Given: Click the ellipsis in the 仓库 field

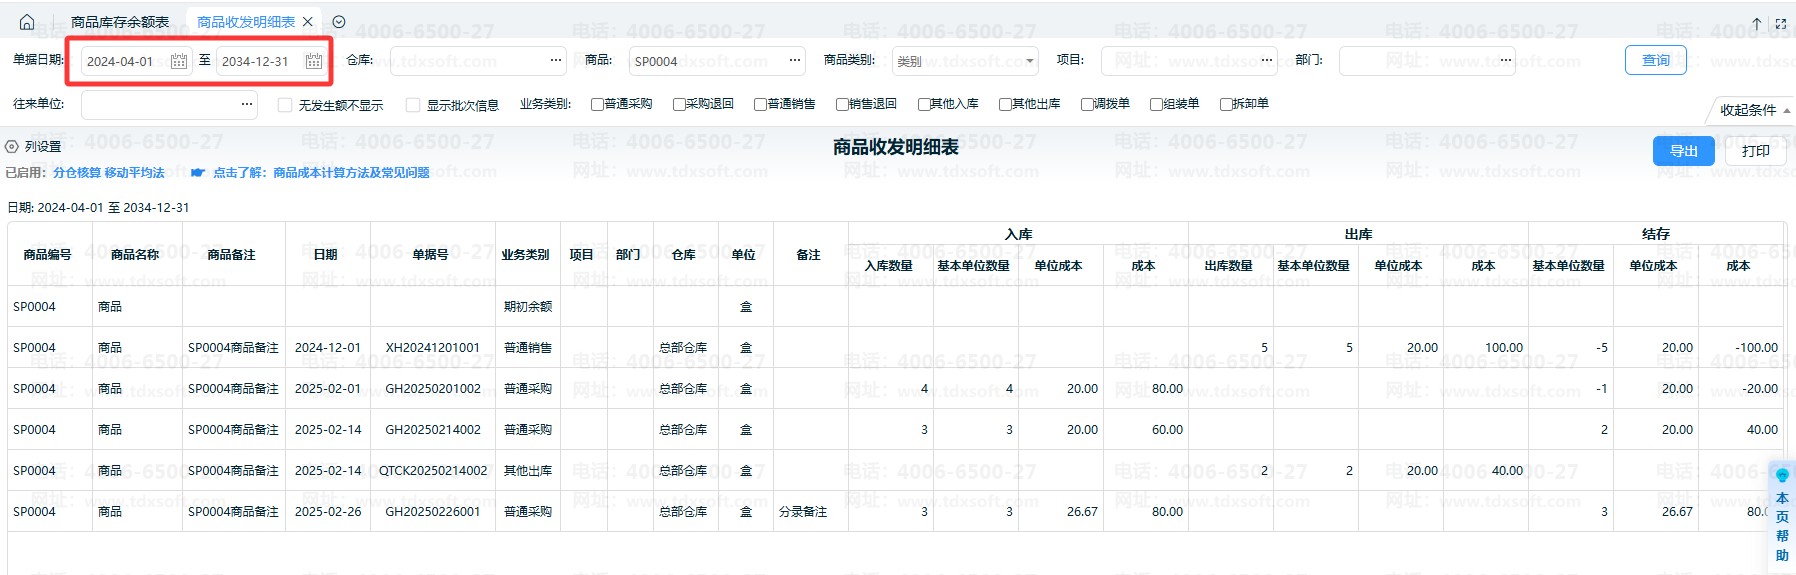Looking at the screenshot, I should (x=556, y=61).
